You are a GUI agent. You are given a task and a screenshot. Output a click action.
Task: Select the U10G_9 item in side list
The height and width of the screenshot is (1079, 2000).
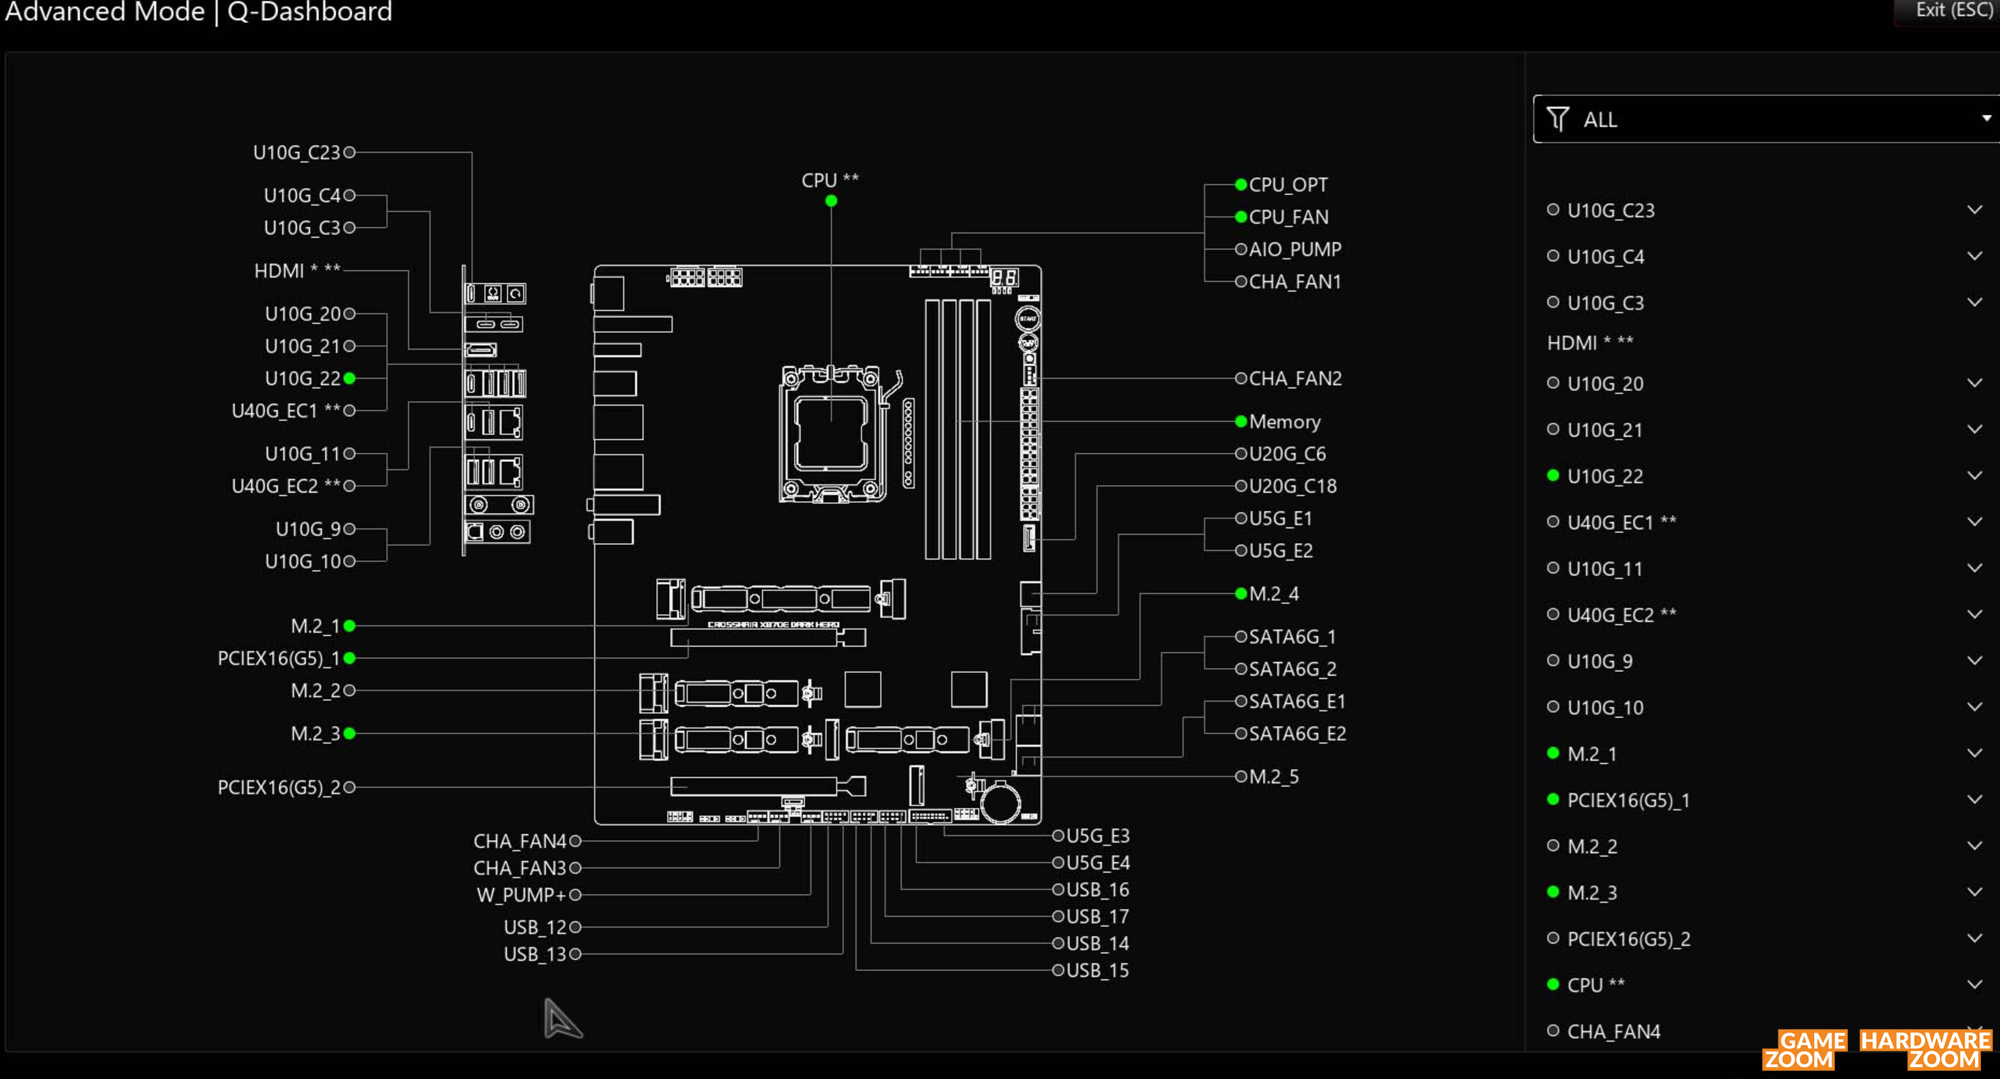point(1600,661)
